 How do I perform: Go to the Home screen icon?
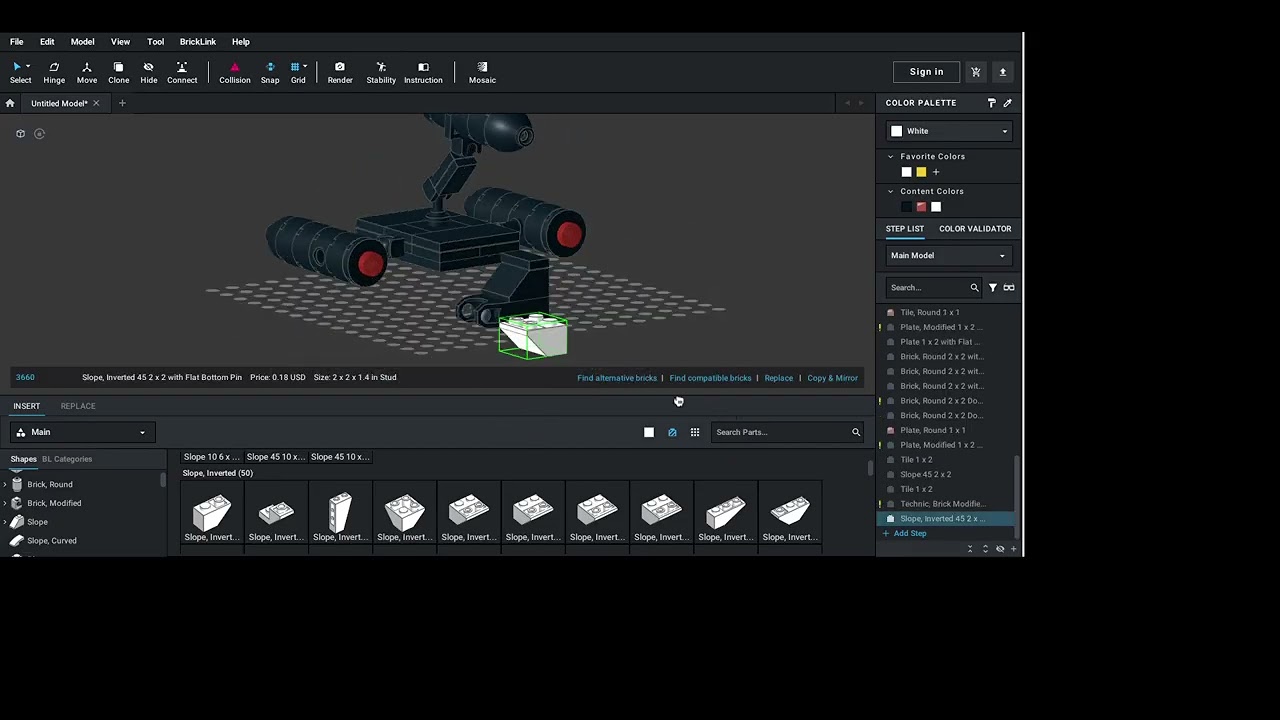pyautogui.click(x=10, y=103)
